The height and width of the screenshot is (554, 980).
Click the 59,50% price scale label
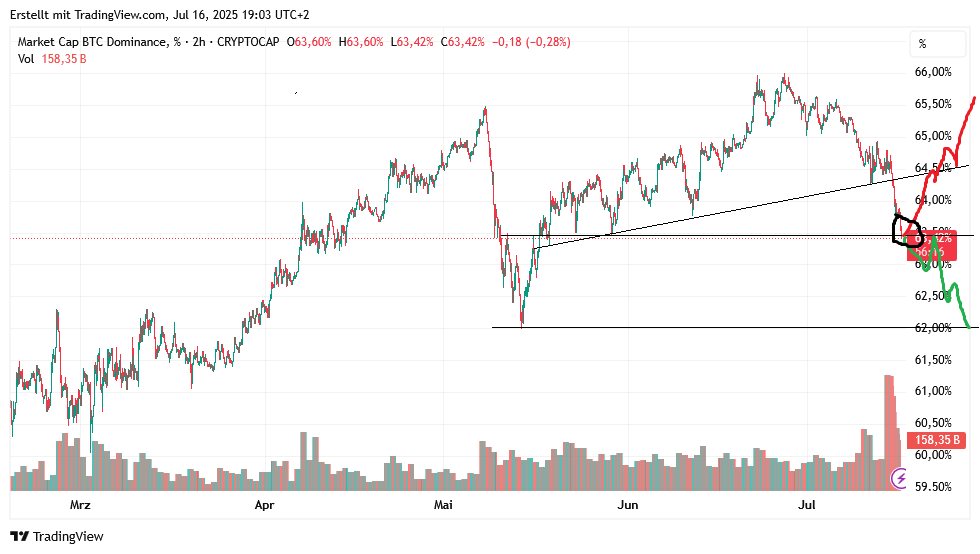[932, 487]
